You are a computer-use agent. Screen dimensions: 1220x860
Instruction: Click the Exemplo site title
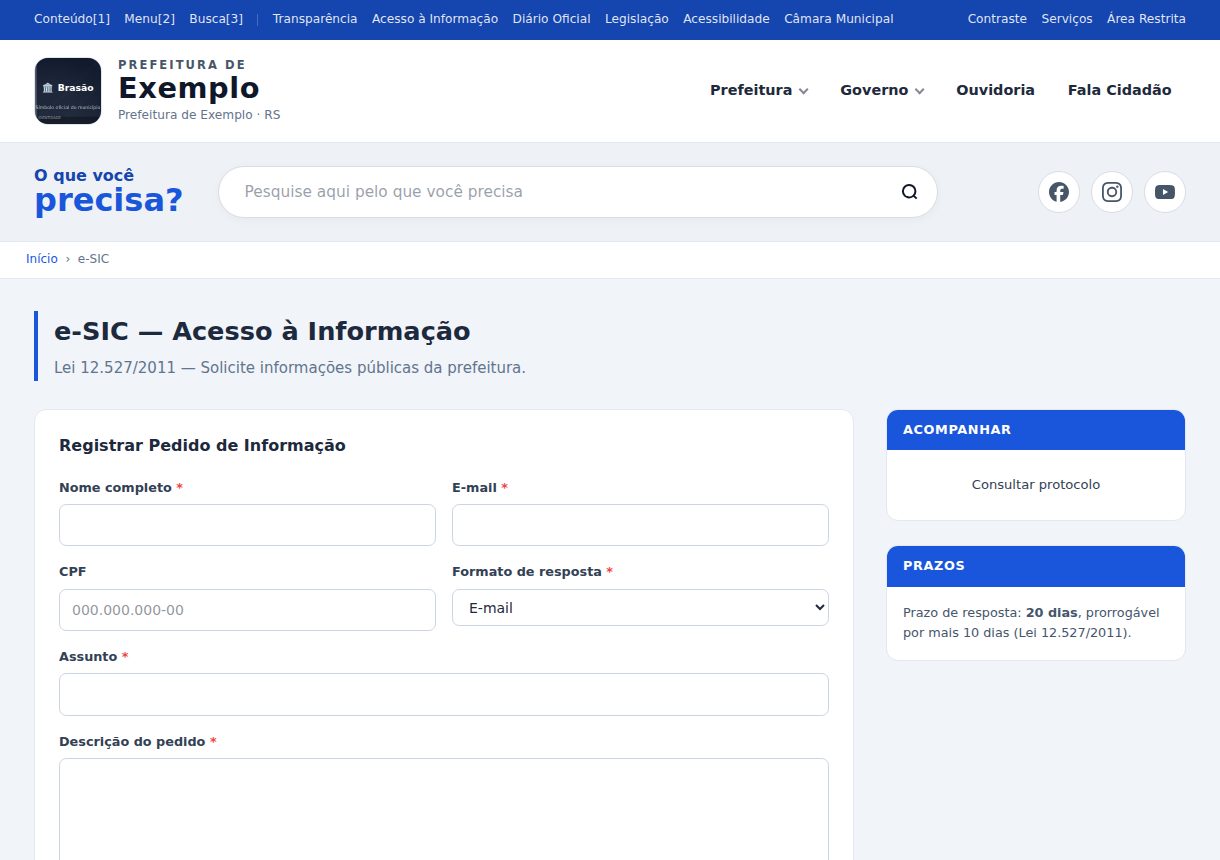[x=189, y=88]
